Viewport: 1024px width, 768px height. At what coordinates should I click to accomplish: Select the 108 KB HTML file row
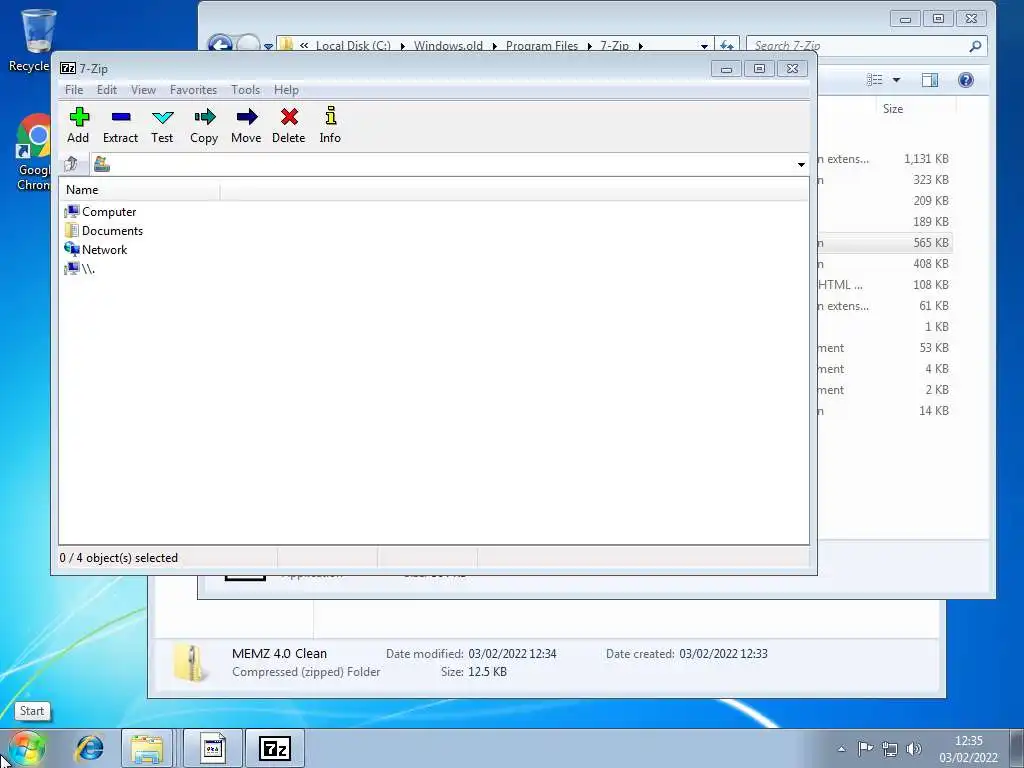pyautogui.click(x=884, y=285)
